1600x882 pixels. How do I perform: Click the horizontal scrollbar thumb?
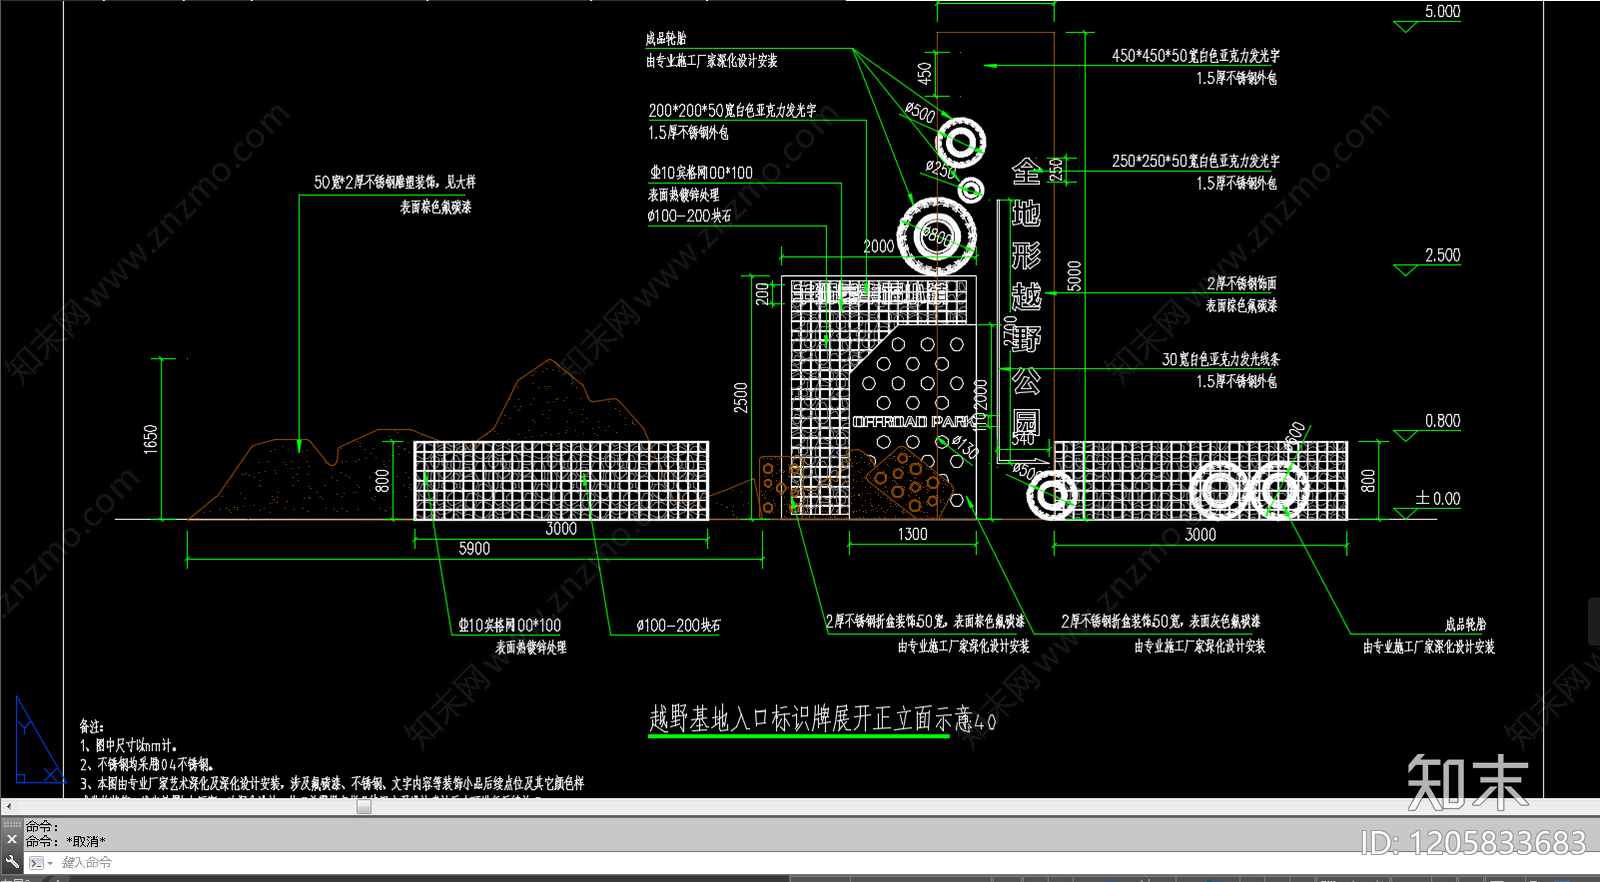point(364,806)
